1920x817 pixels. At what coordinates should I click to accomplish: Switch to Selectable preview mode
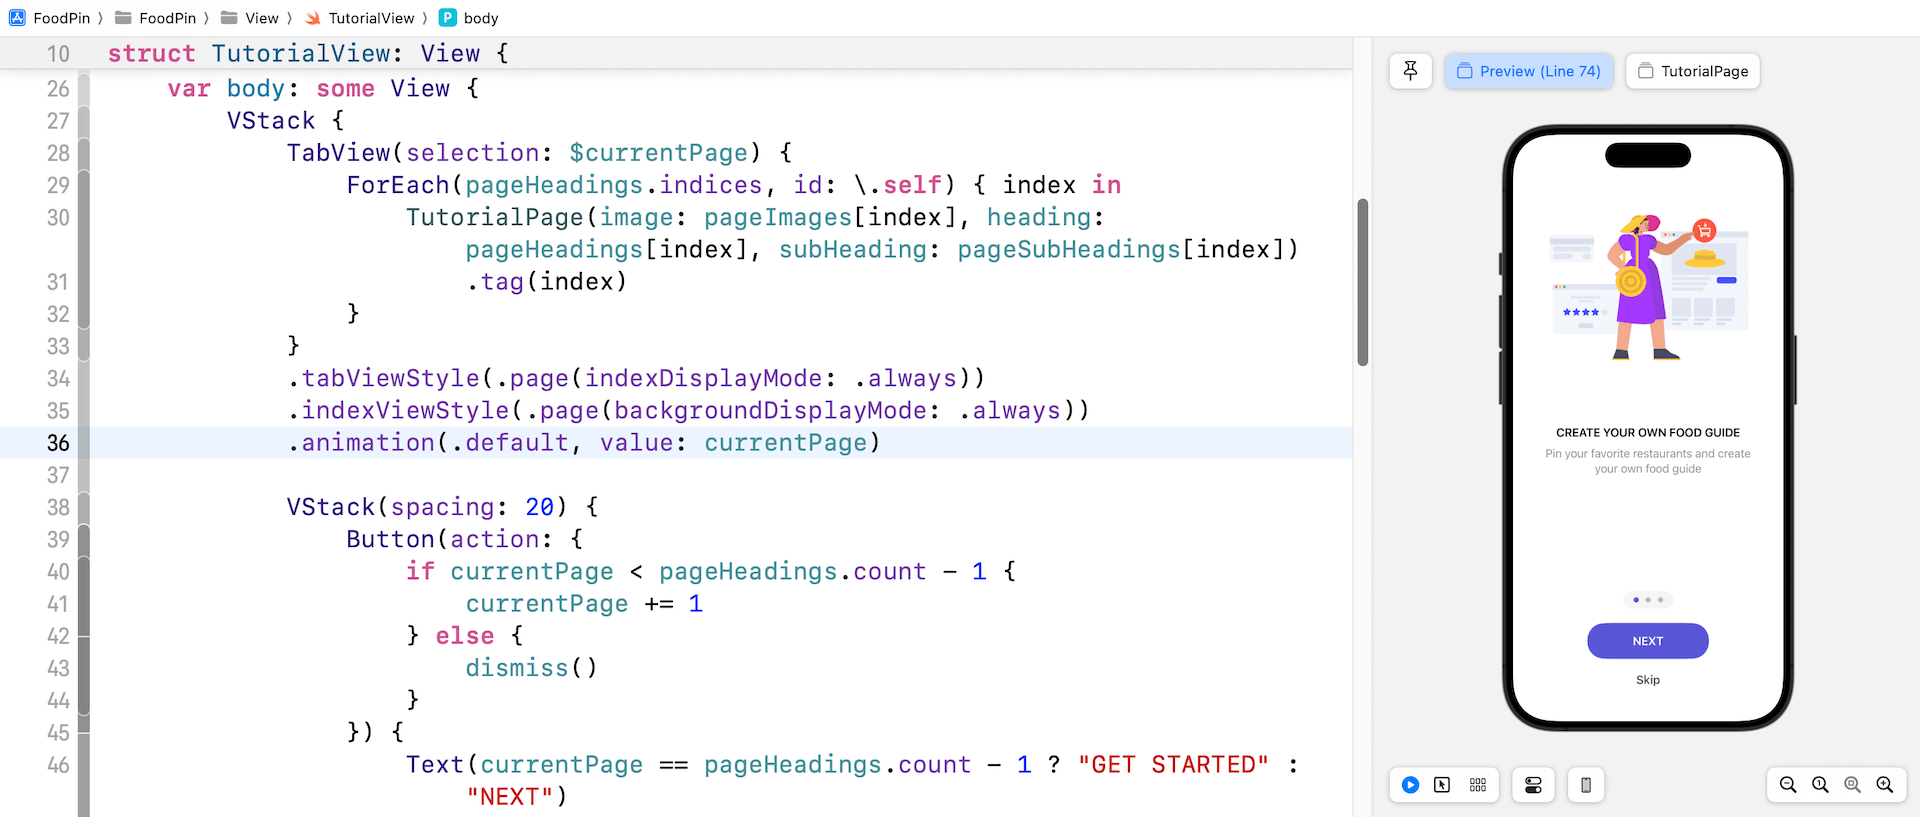click(1442, 785)
